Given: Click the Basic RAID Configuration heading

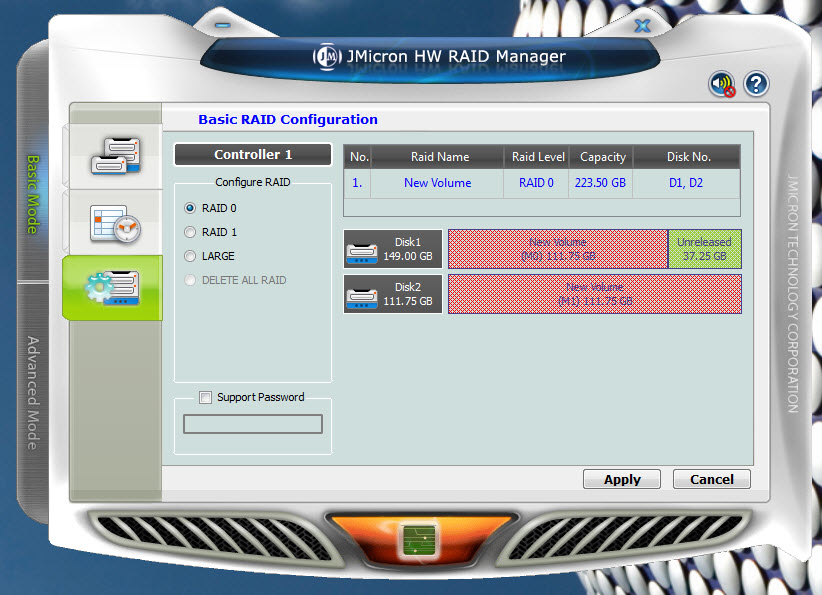Looking at the screenshot, I should tap(288, 120).
